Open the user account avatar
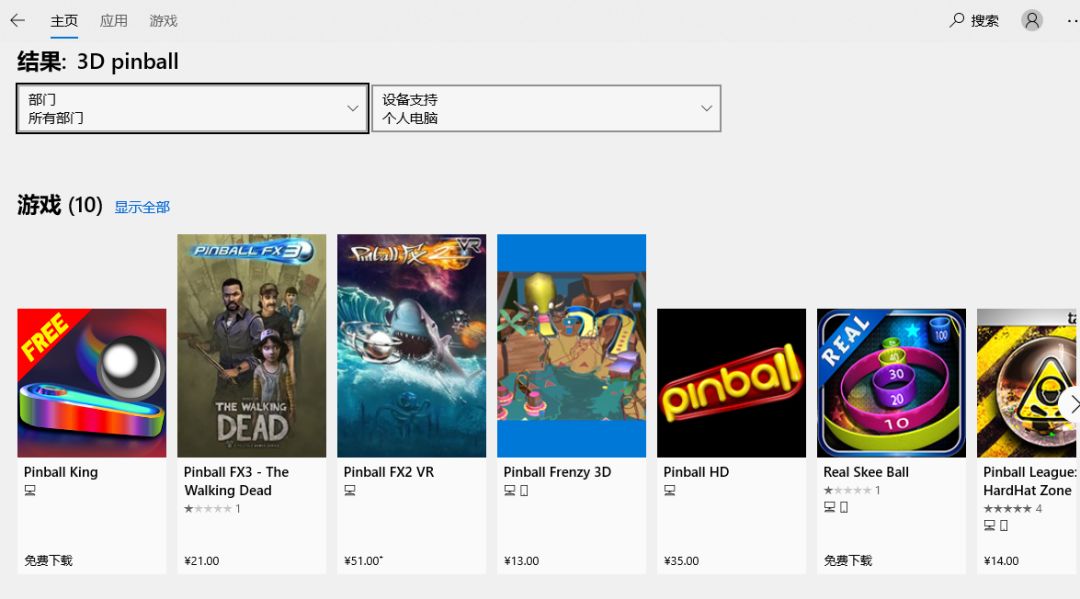The width and height of the screenshot is (1080, 599). click(1032, 21)
